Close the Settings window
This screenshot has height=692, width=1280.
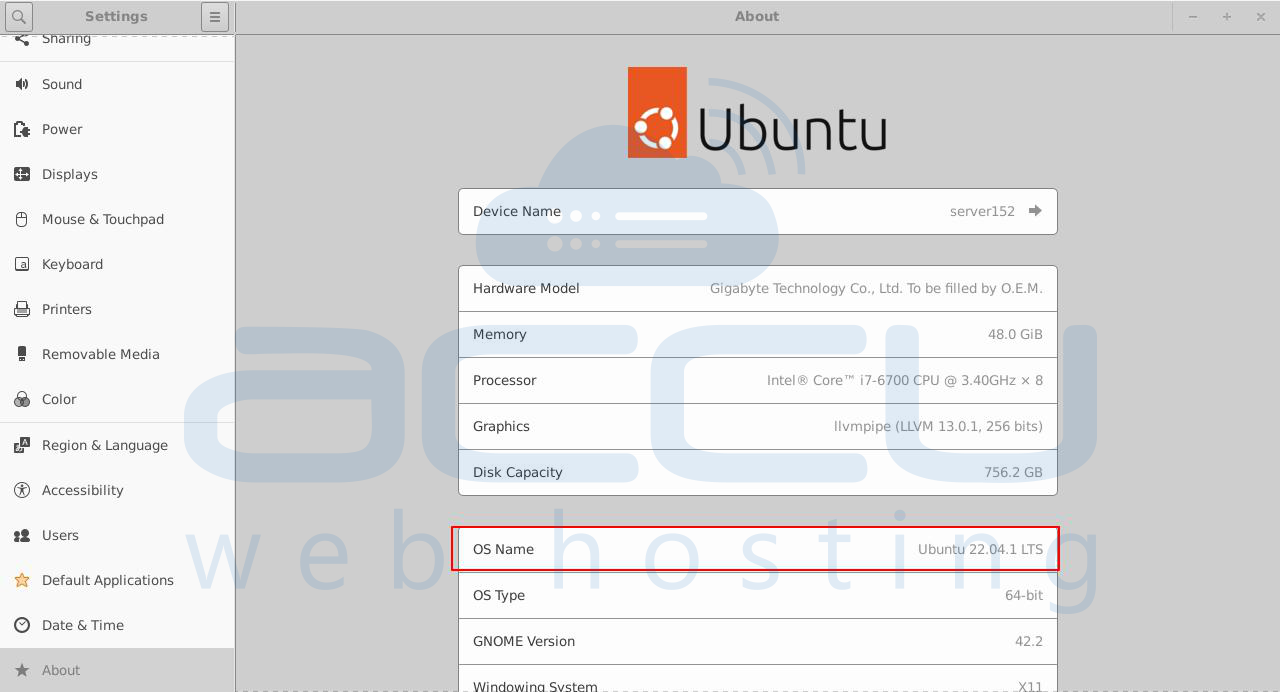pos(1261,17)
